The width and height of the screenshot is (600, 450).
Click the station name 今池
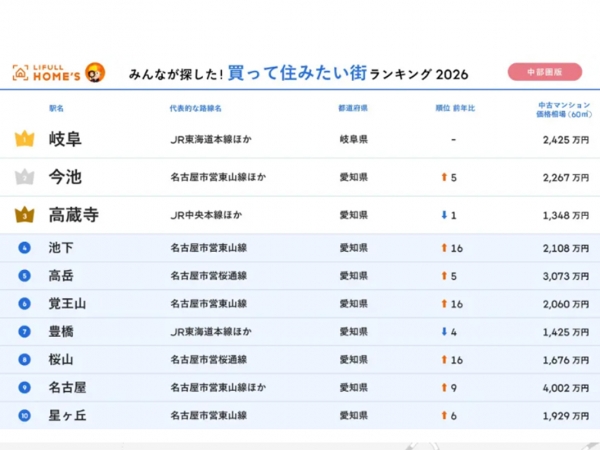(65, 177)
